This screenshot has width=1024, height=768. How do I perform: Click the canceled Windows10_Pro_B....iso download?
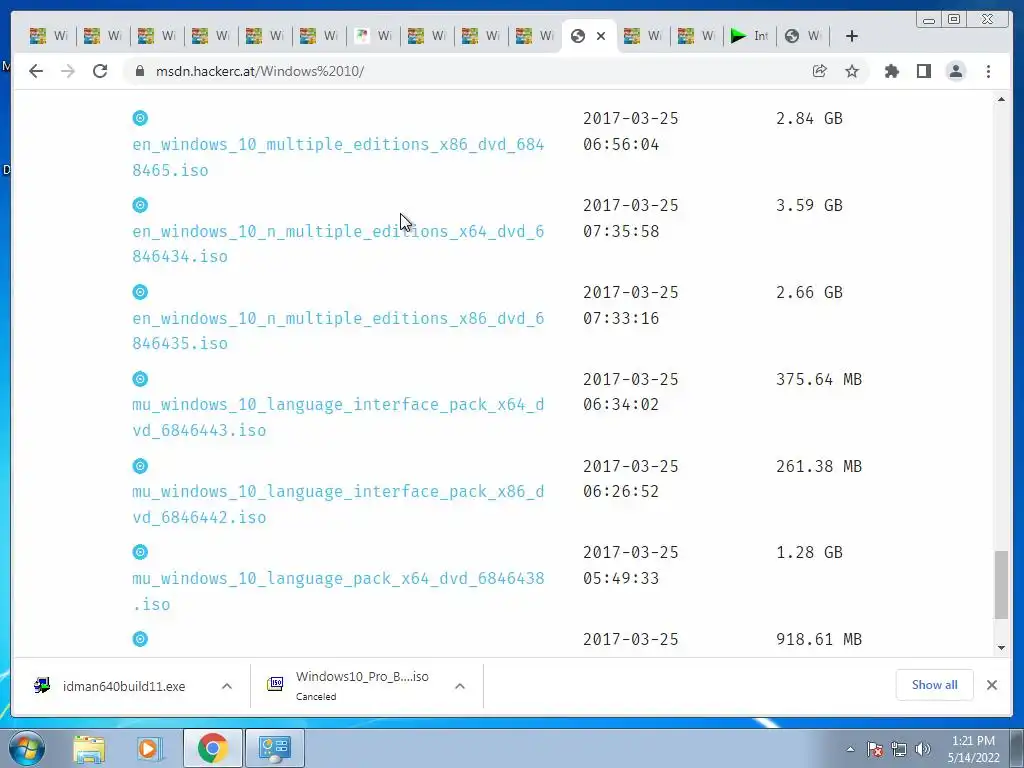[366, 686]
